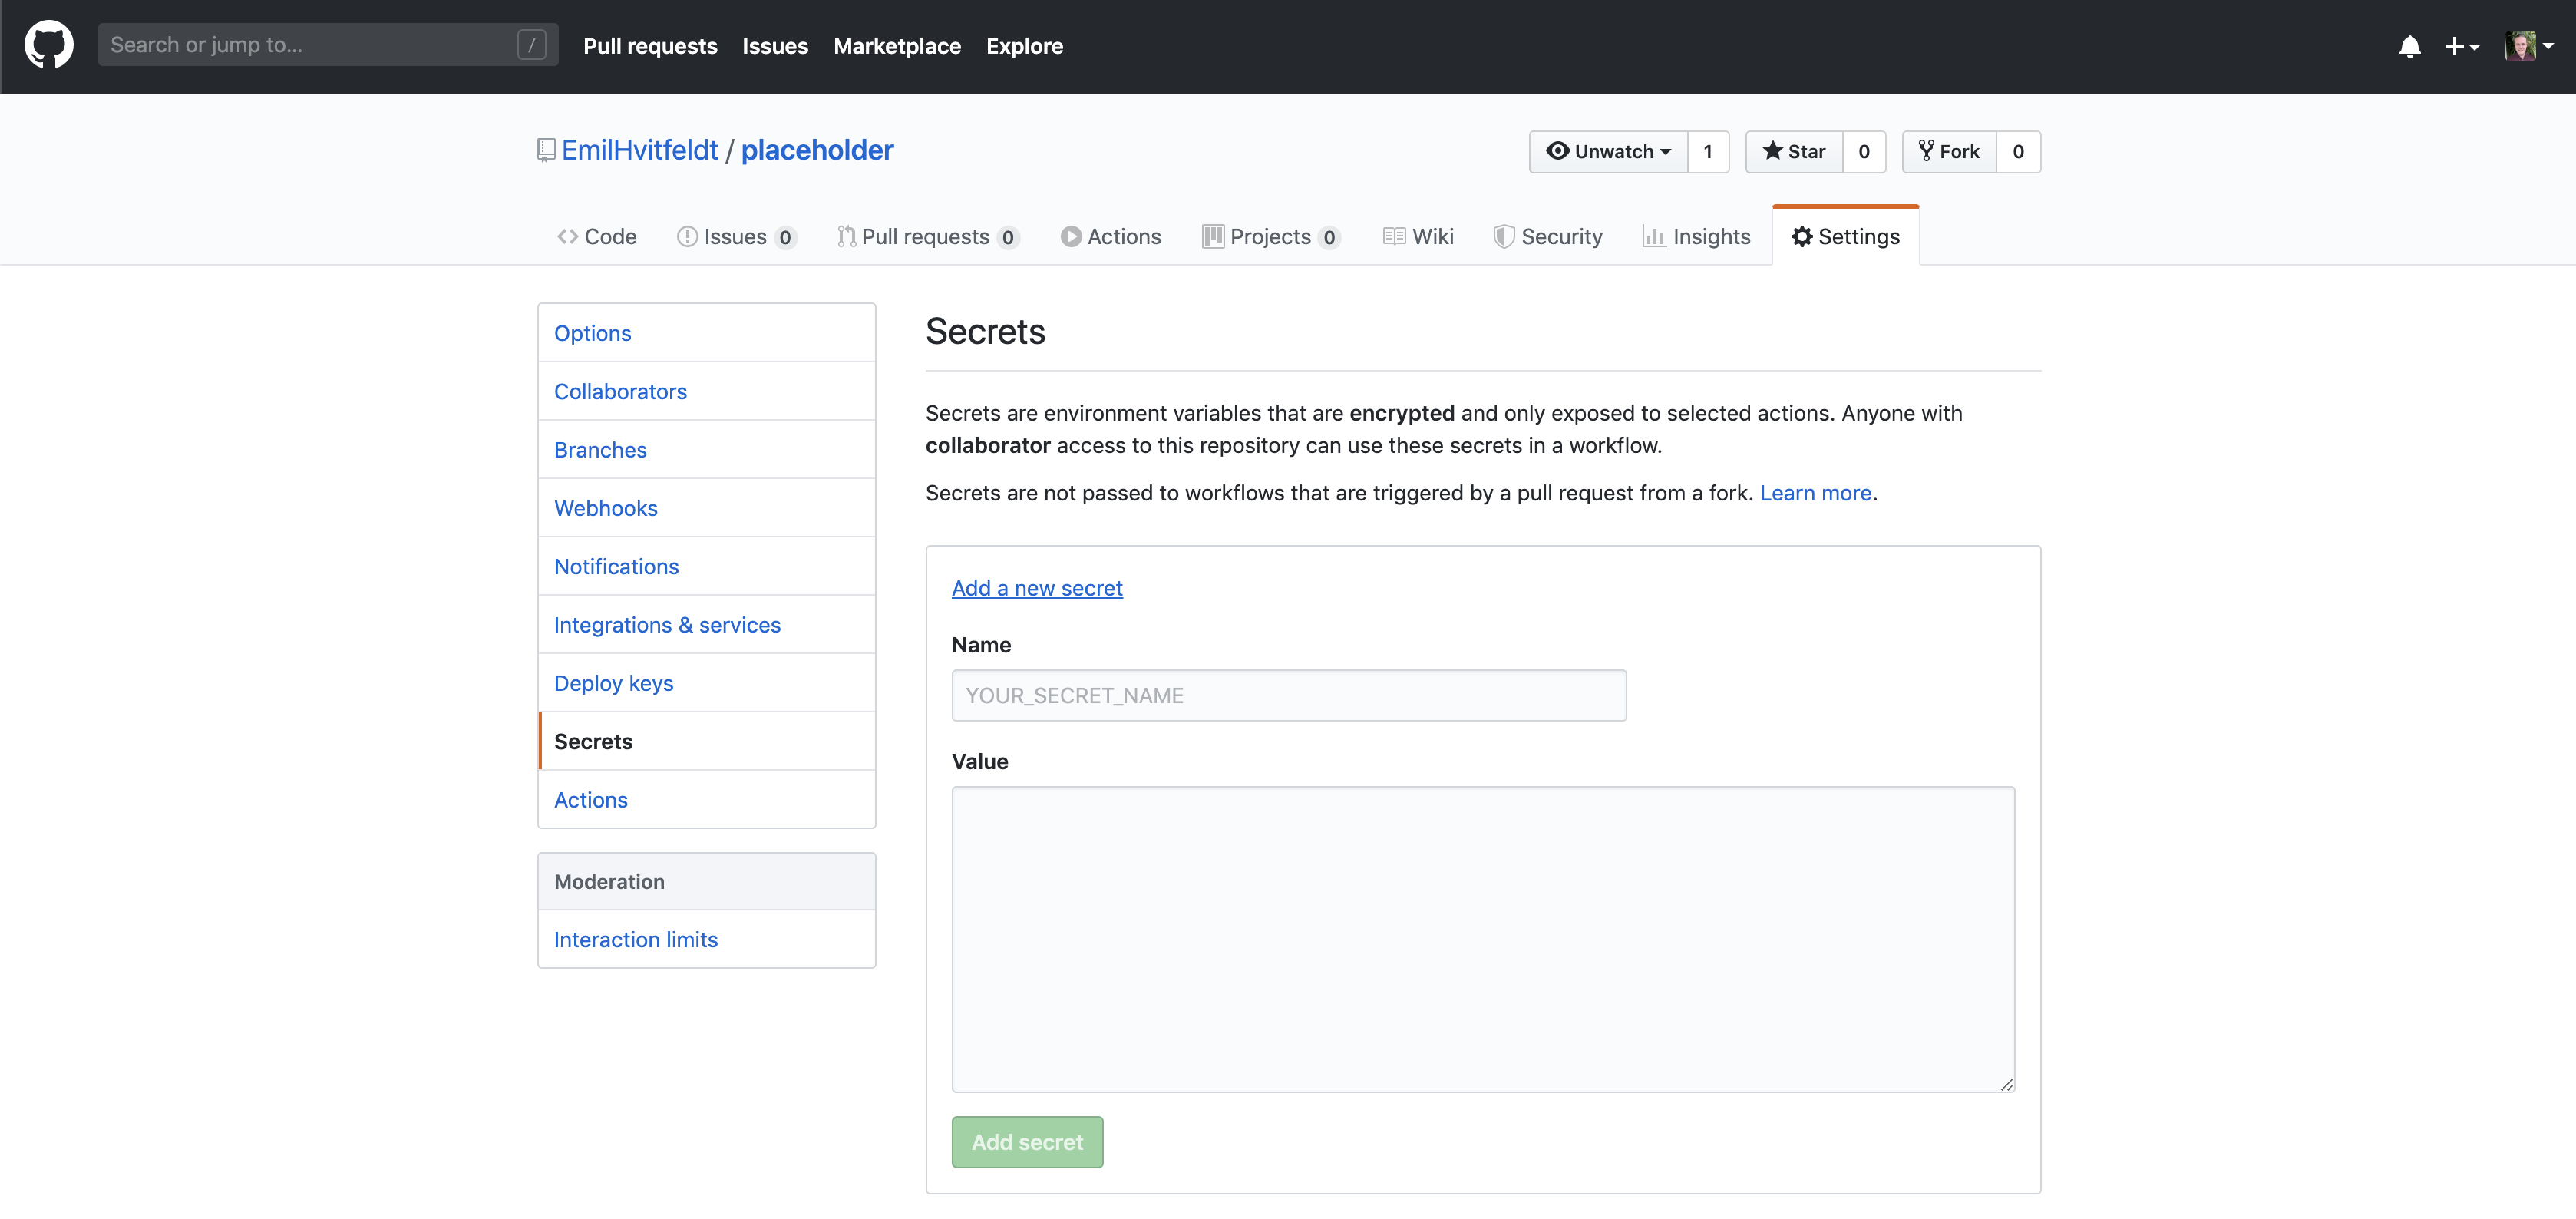Open the plus create-new dropdown

pos(2461,46)
